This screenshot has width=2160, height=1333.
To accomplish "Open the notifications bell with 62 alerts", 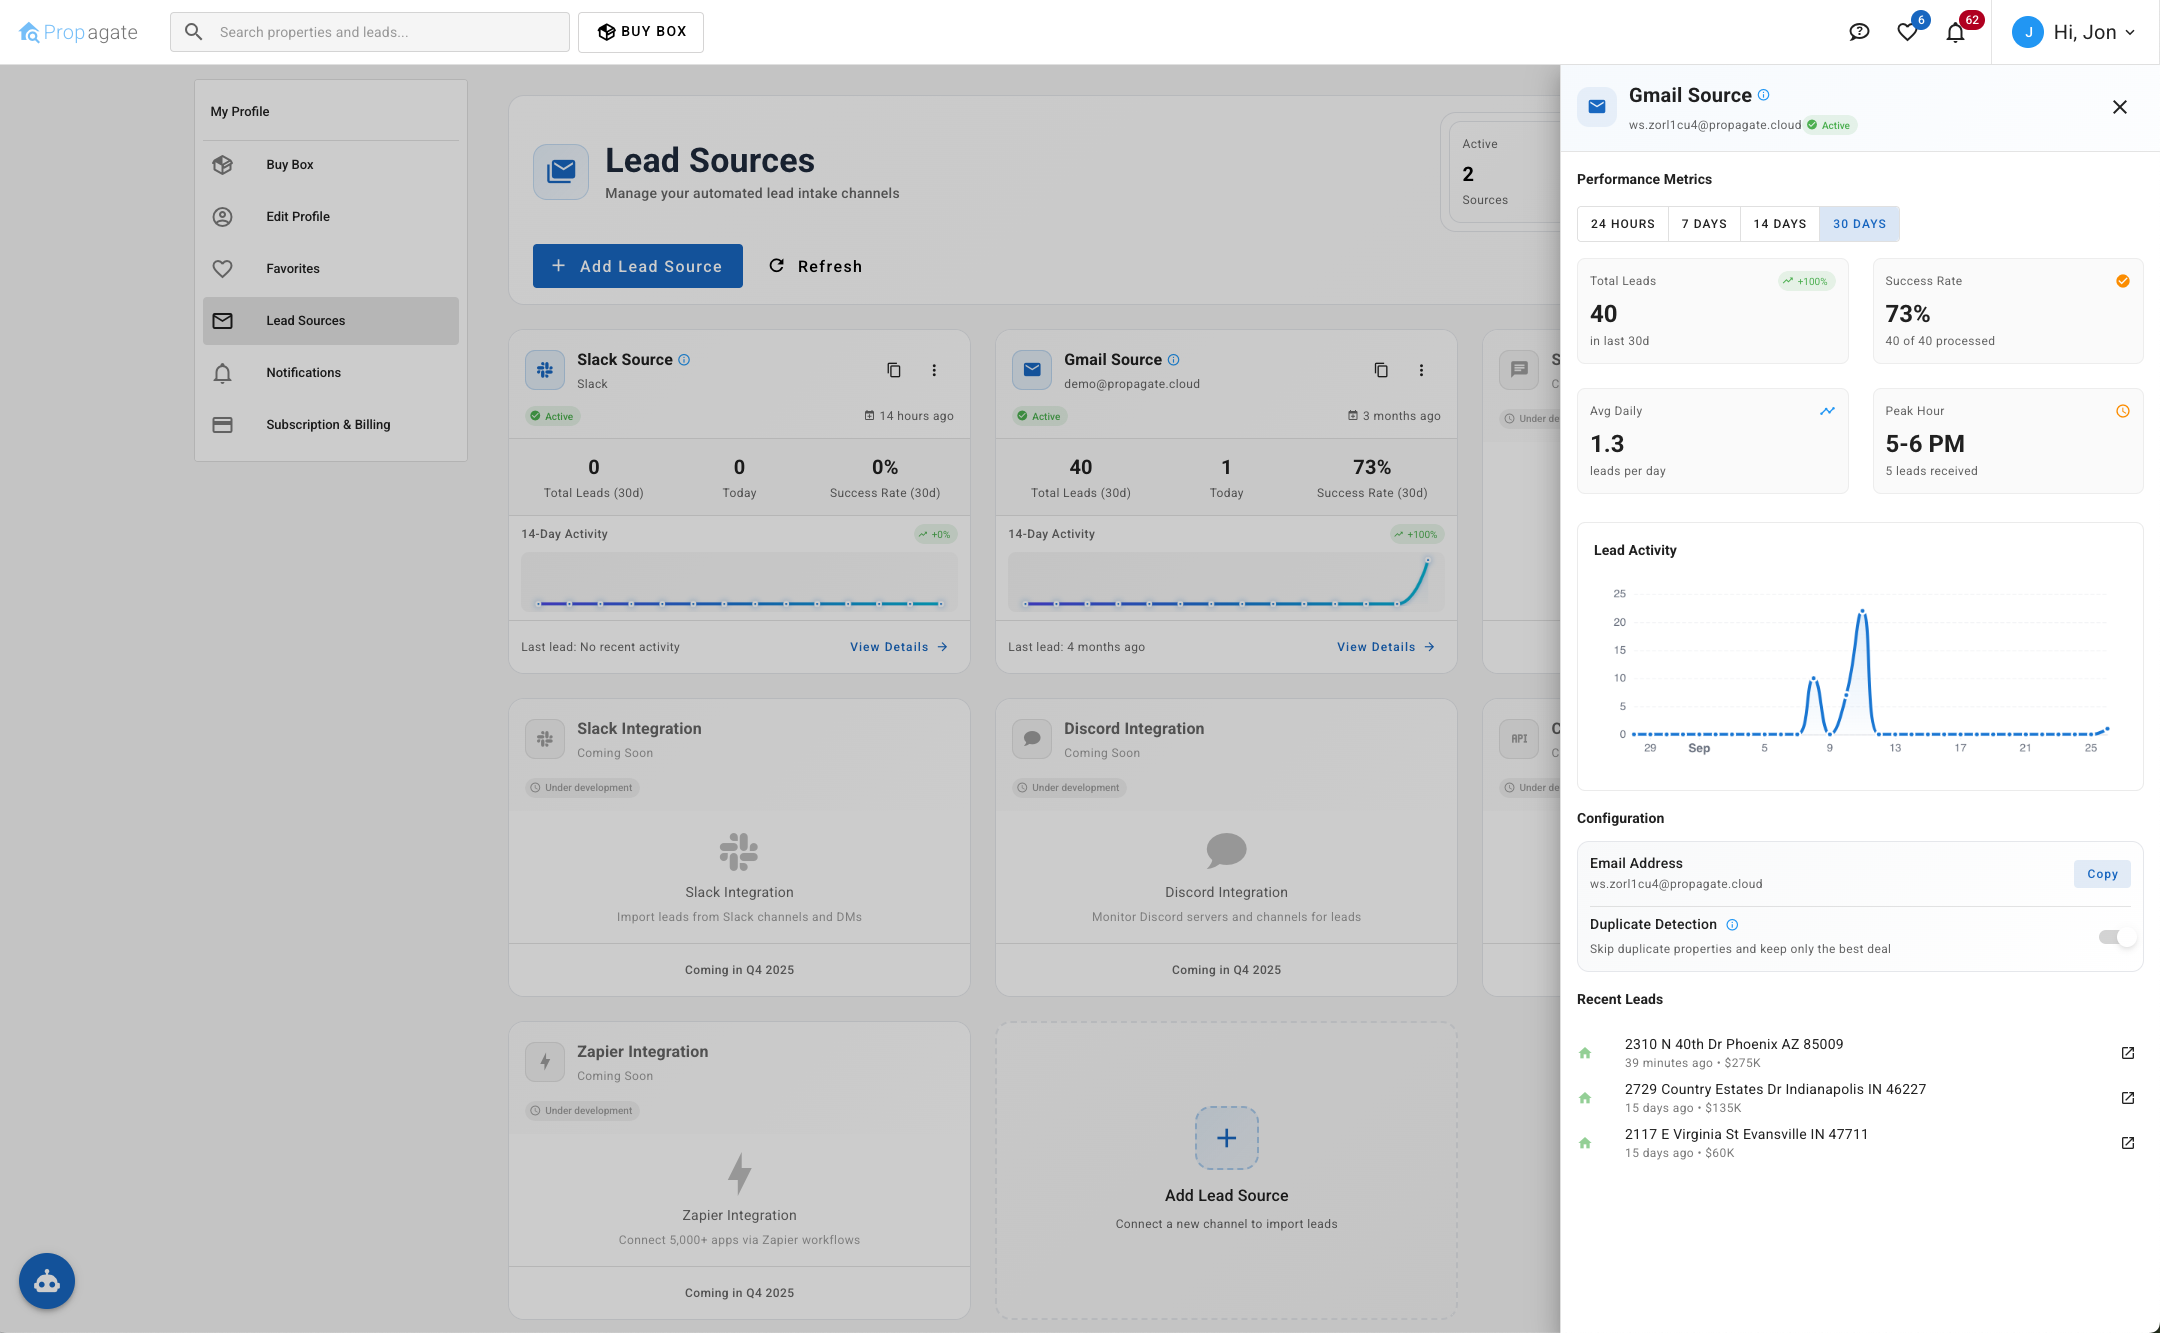I will click(1956, 31).
